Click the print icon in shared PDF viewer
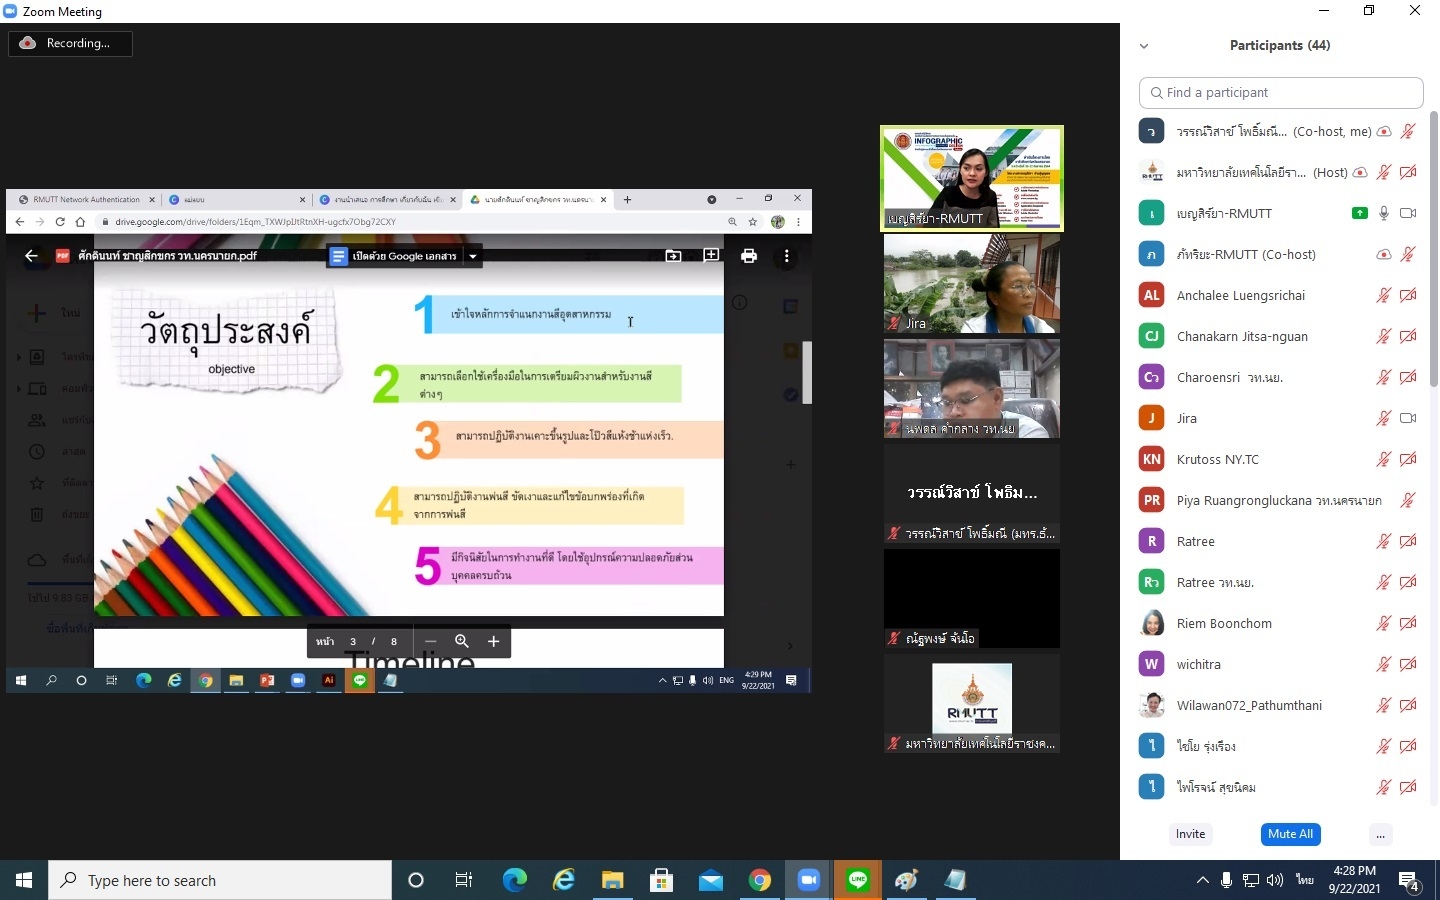Screen dimensions: 1440x900 749,256
